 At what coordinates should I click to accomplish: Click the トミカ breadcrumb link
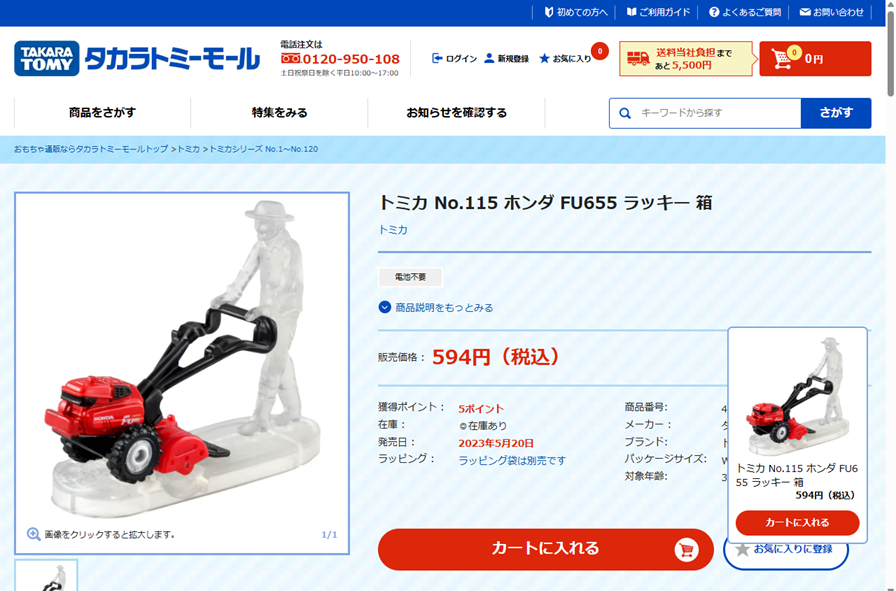click(189, 149)
